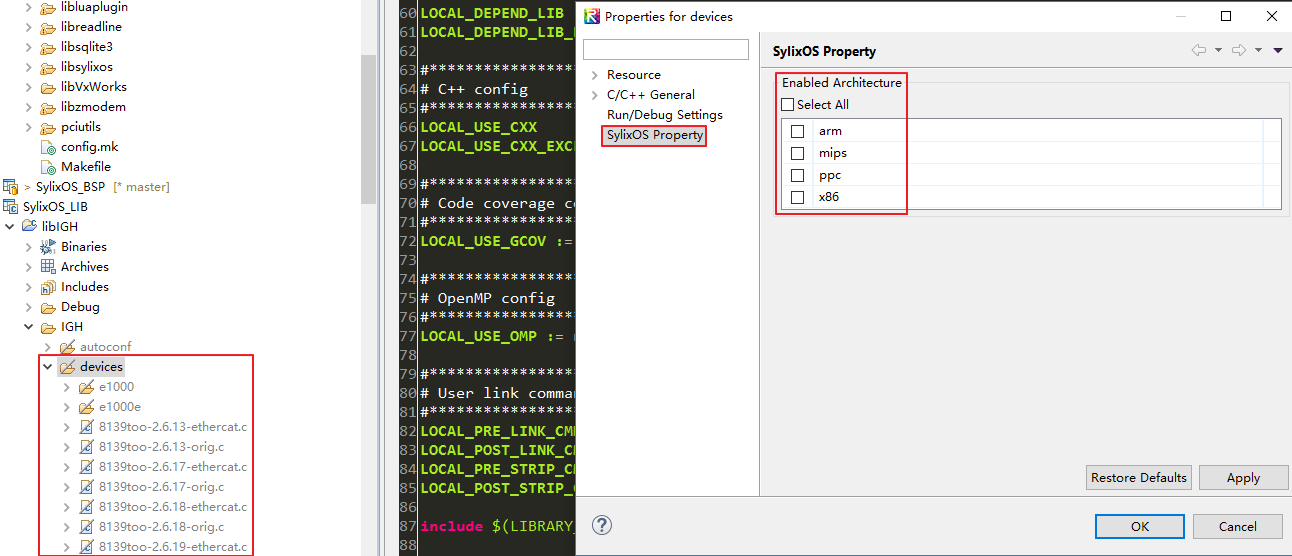Expand the Archives node
Image resolution: width=1292 pixels, height=556 pixels.
pos(28,267)
